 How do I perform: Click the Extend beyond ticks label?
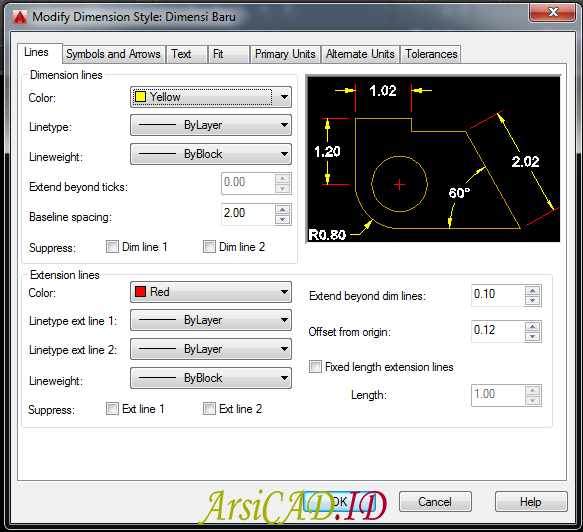coord(78,187)
